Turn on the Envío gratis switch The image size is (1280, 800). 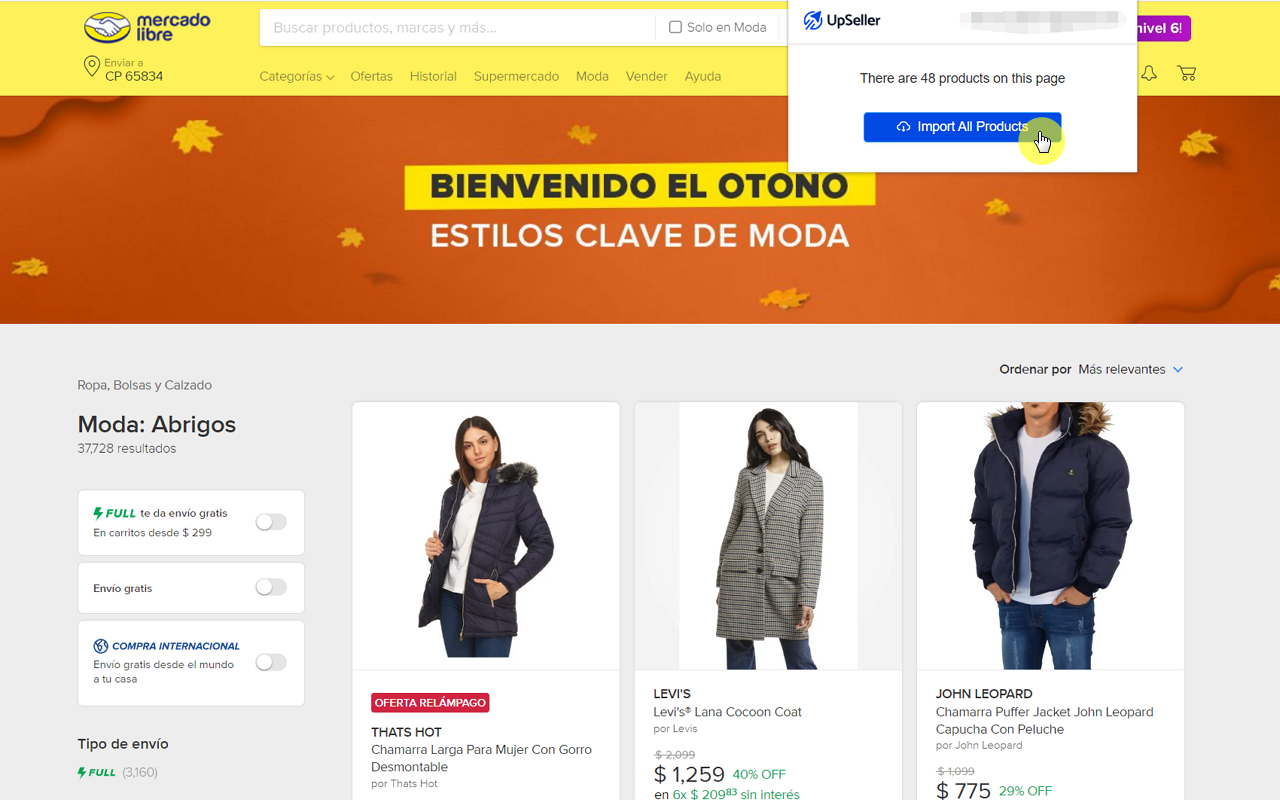coord(271,587)
